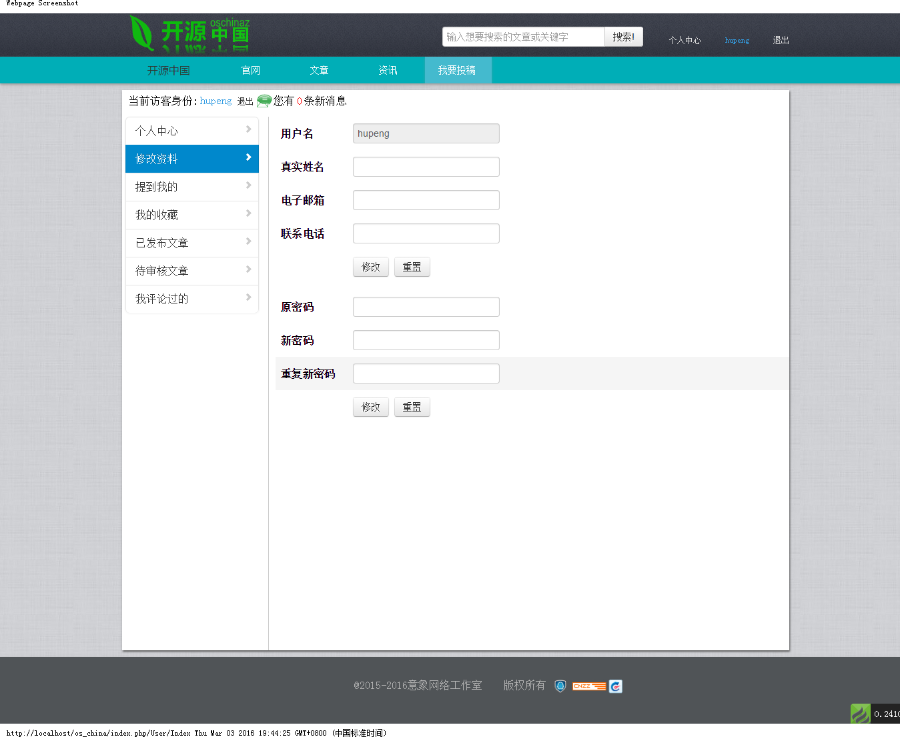
Task: Click the blue C icon in the footer
Action: point(615,686)
